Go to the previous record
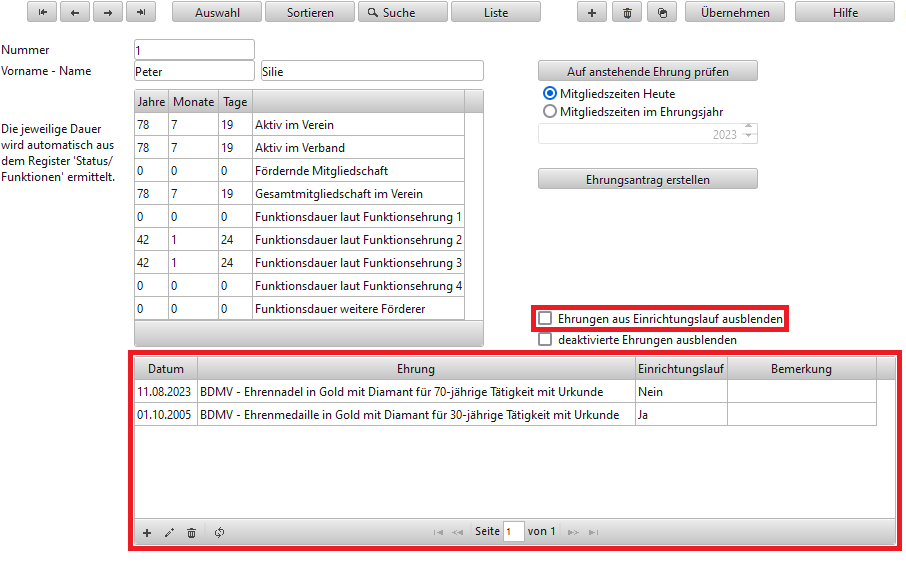This screenshot has height=572, width=906. pos(75,13)
